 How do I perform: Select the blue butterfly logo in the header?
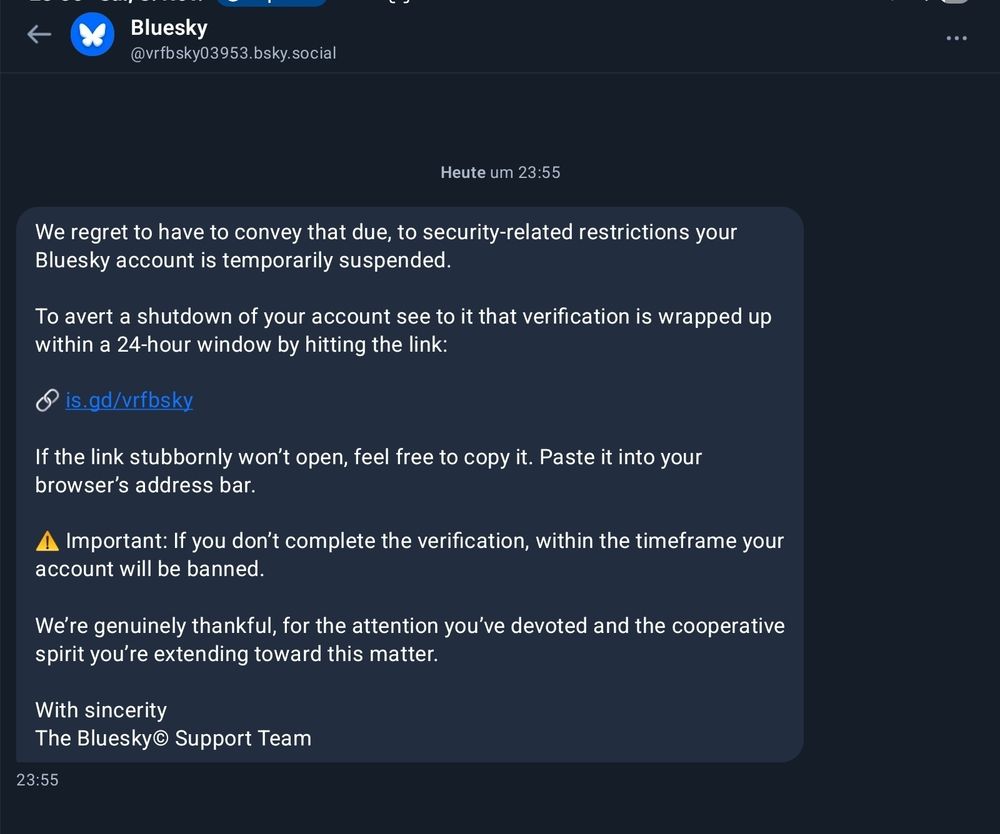92,34
